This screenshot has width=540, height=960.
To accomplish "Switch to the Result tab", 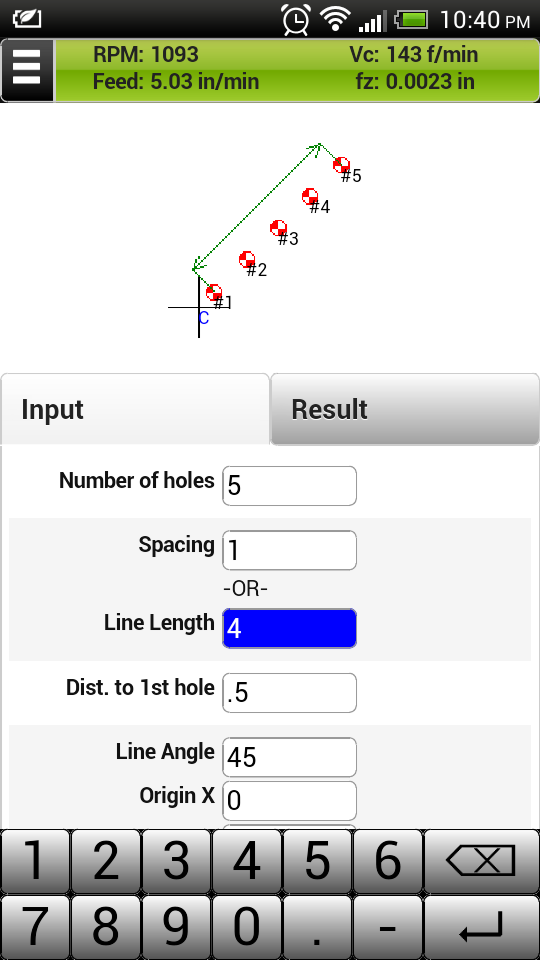I will pyautogui.click(x=405, y=409).
